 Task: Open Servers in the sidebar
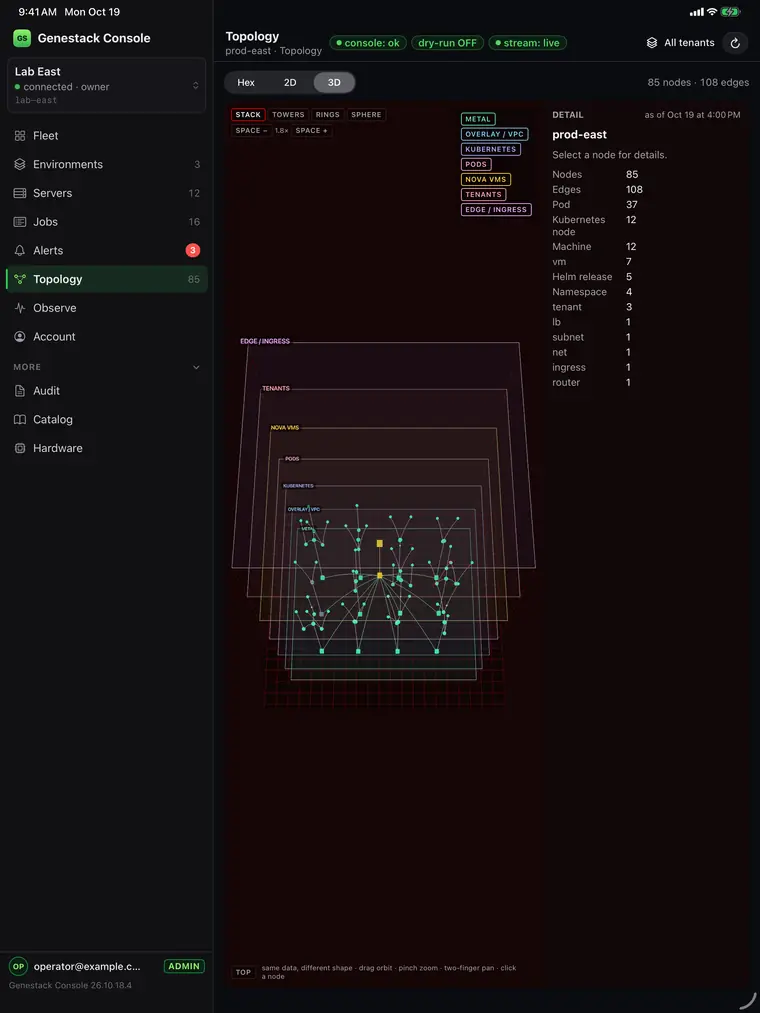[107, 193]
